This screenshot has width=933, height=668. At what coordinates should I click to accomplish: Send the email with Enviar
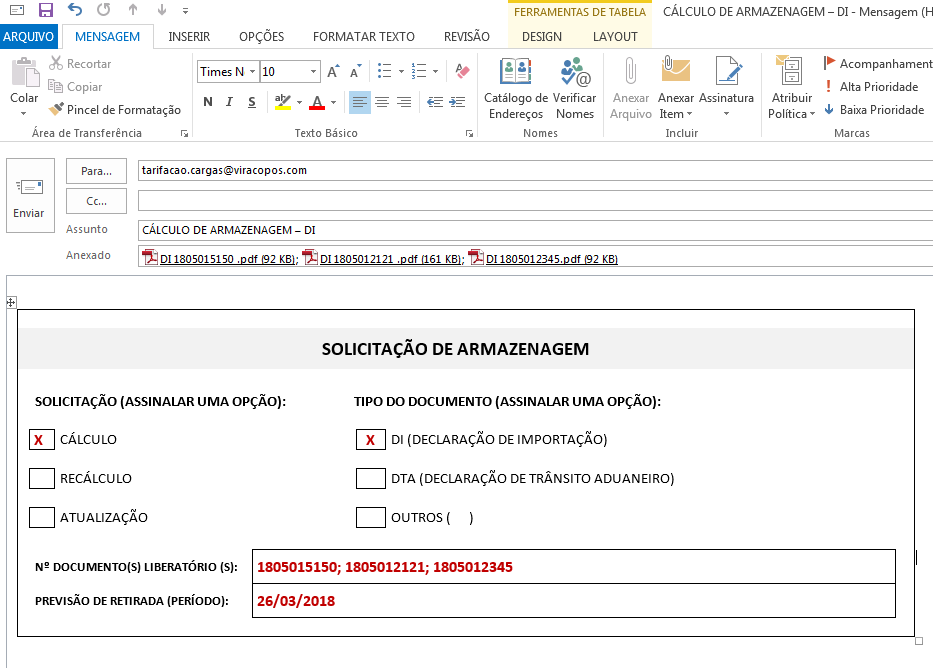pyautogui.click(x=30, y=196)
